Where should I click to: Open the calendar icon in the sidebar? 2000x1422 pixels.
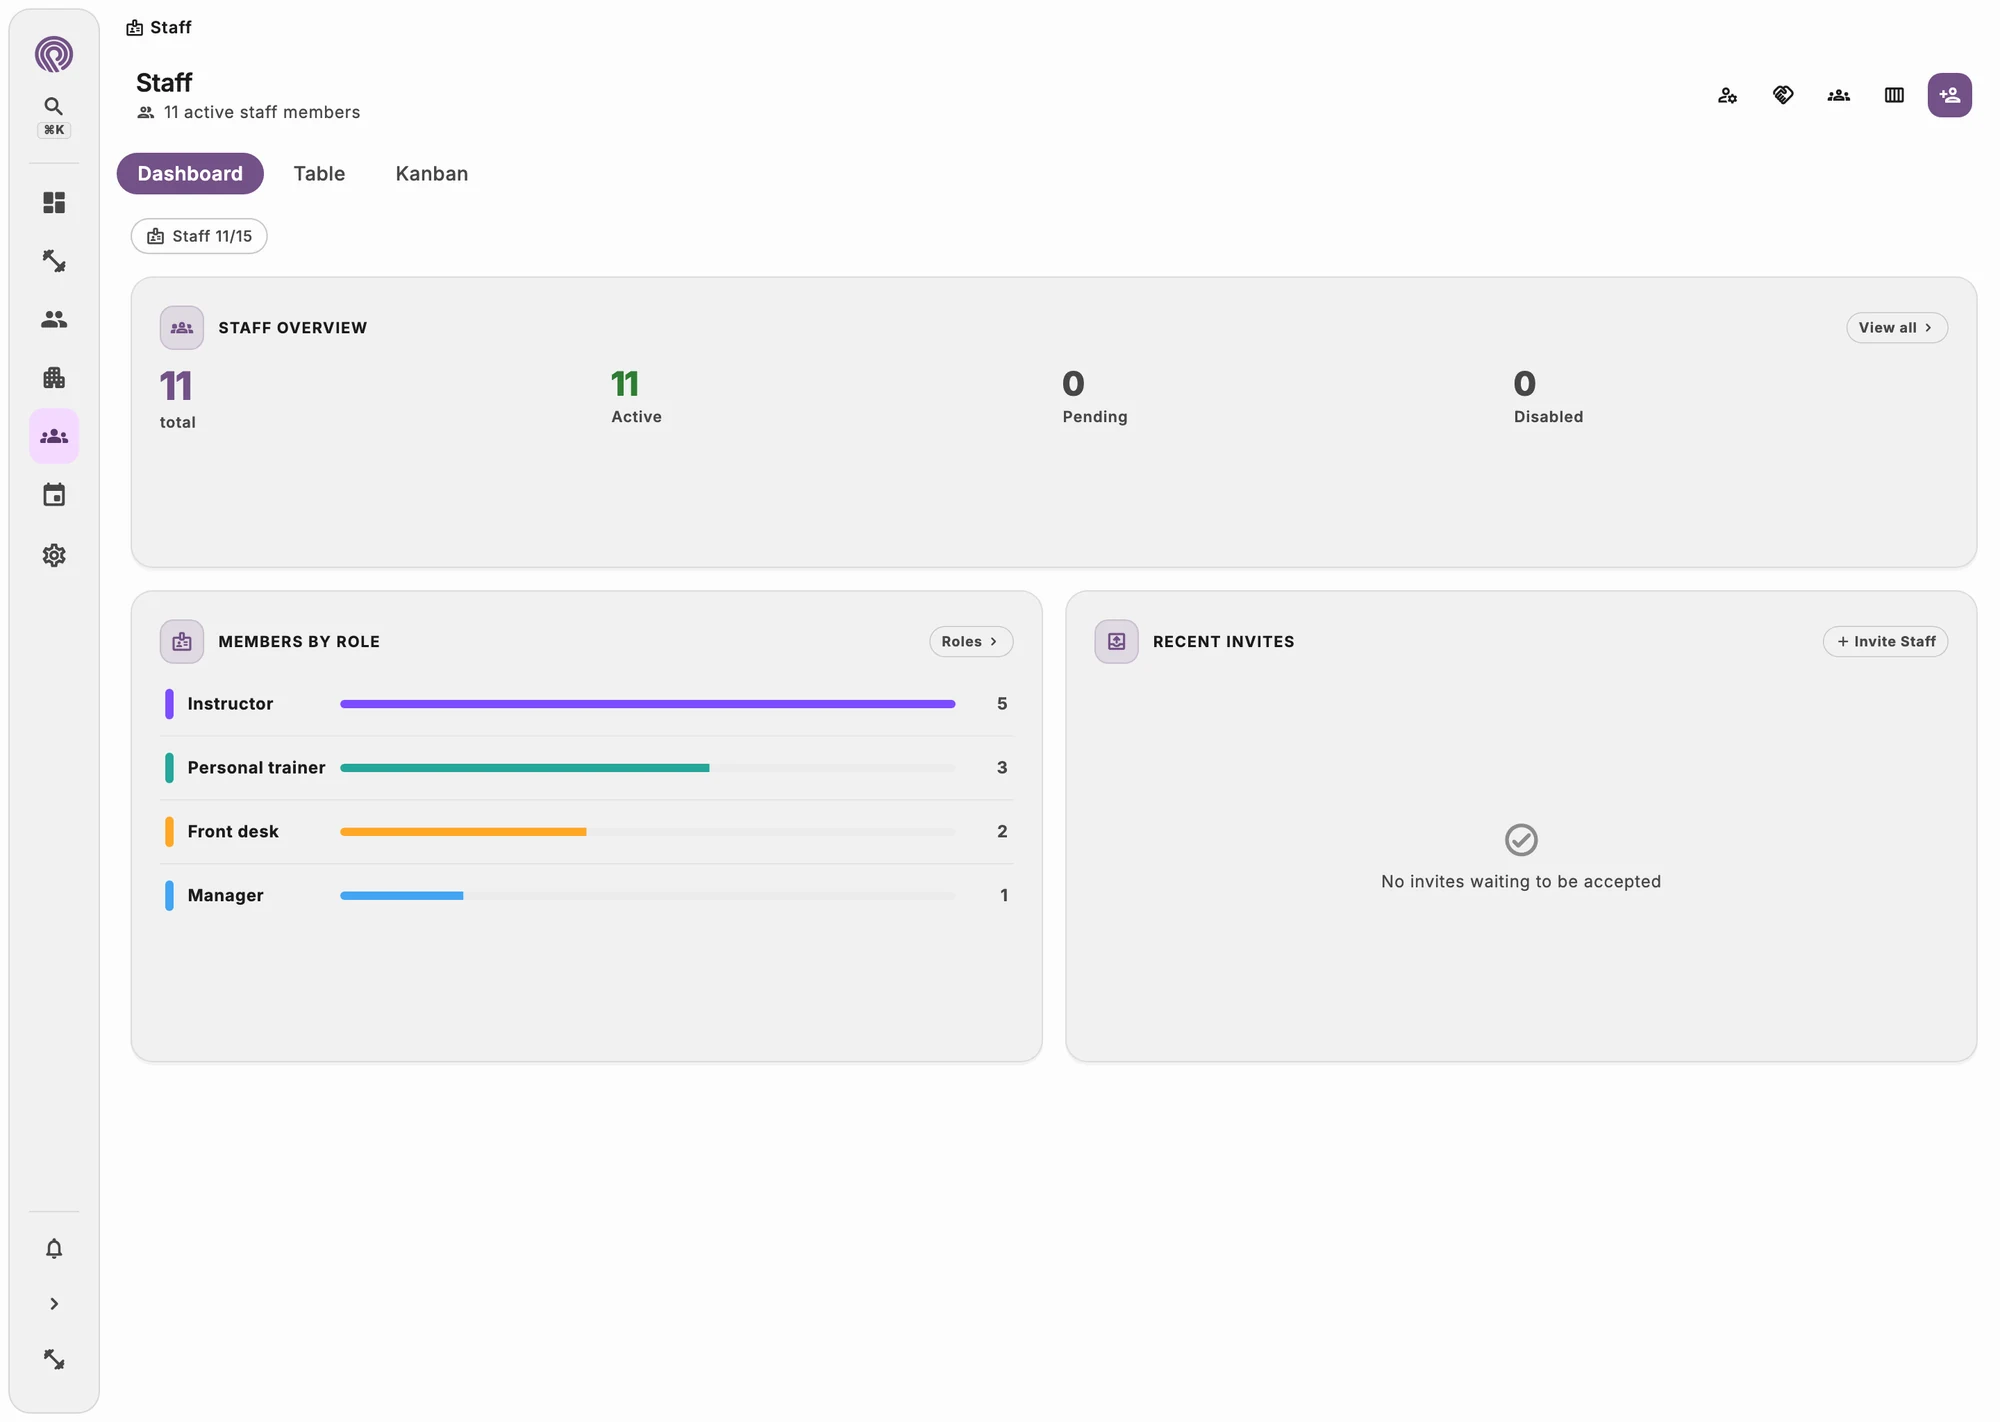click(x=54, y=495)
